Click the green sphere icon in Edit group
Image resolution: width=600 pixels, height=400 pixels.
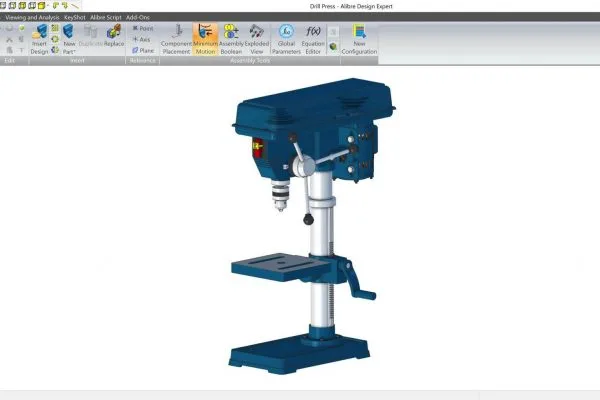22,28
